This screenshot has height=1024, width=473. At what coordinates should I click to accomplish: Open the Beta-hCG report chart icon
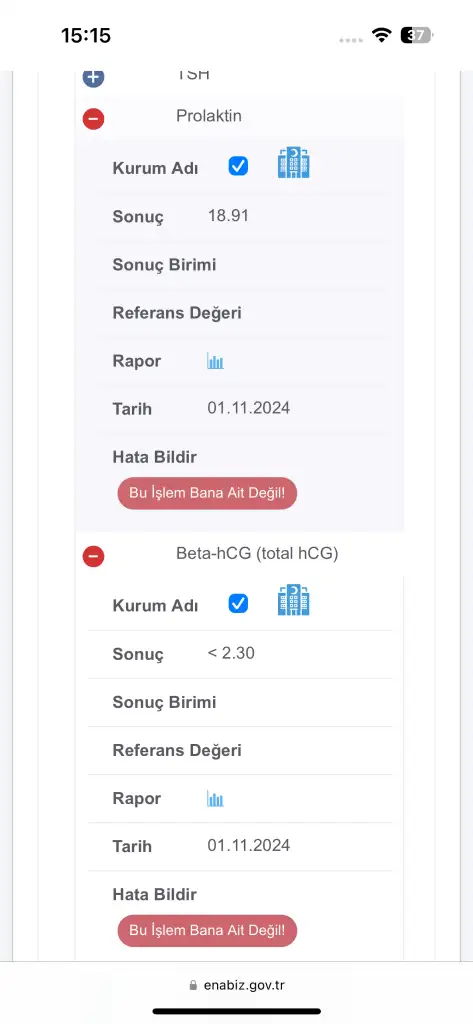[216, 799]
